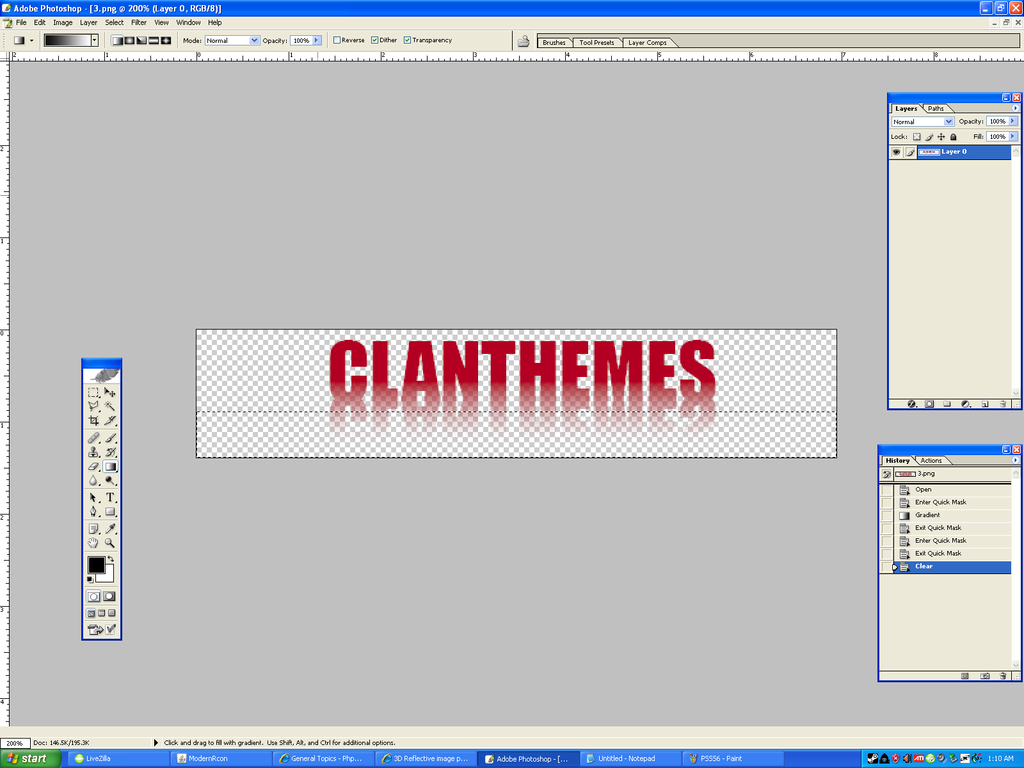Select the Rectangle shape tool
The height and width of the screenshot is (768, 1024).
tap(110, 511)
